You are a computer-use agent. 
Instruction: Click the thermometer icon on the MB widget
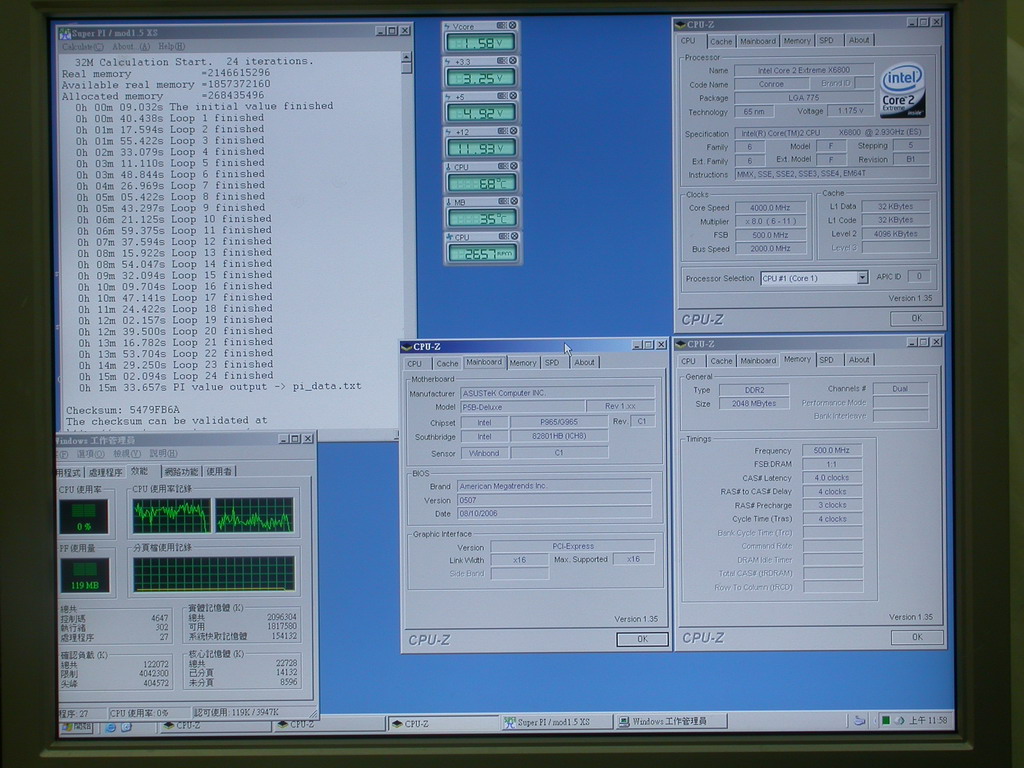tap(449, 202)
